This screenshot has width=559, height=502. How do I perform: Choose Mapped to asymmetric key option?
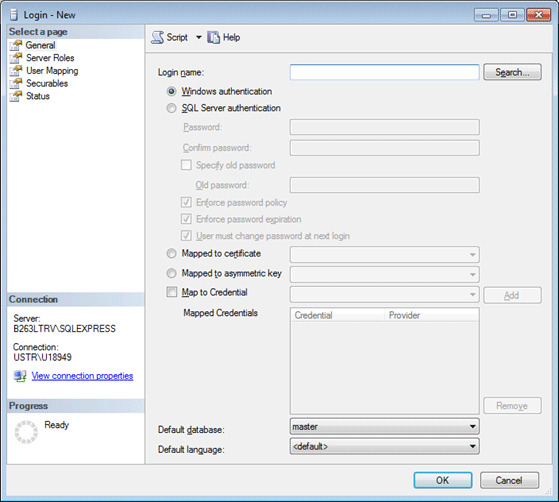tap(171, 273)
